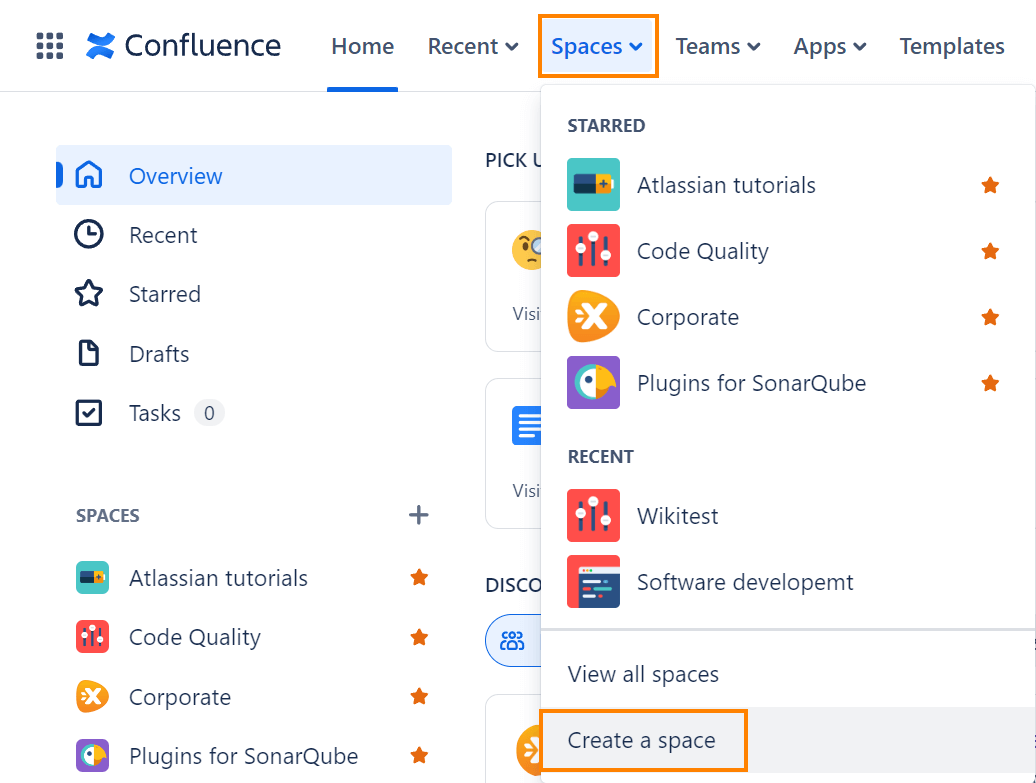Click the Tasks count badge 0
The height and width of the screenshot is (783, 1036).
click(209, 413)
